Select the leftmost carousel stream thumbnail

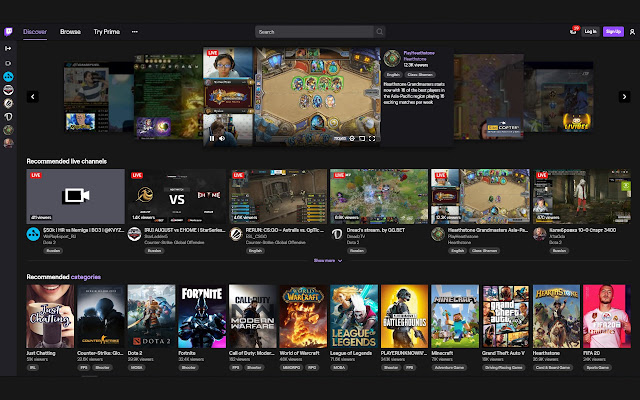tap(99, 97)
